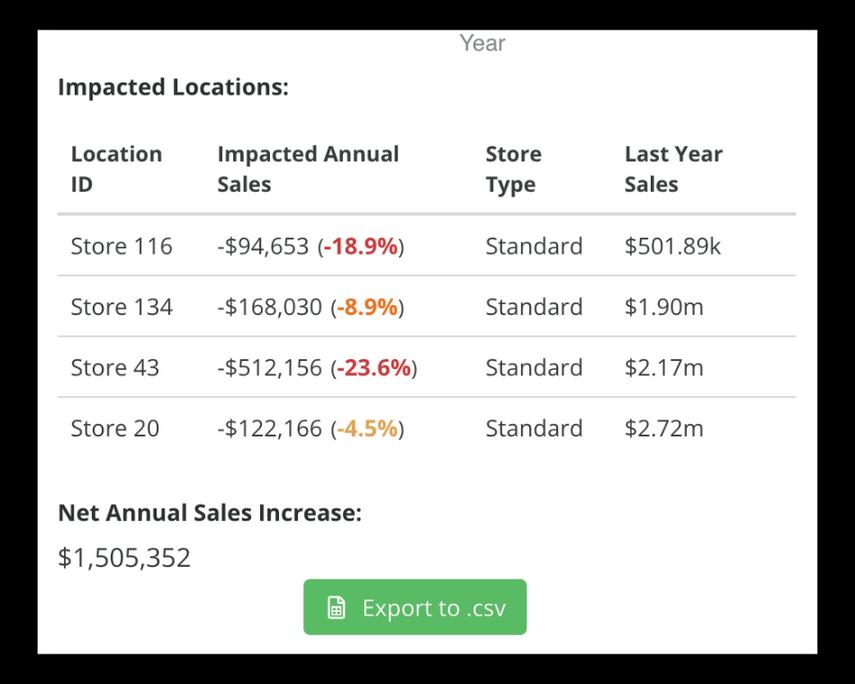Click the Last Year Sales column header
Screen dimensions: 855x684
click(673, 169)
